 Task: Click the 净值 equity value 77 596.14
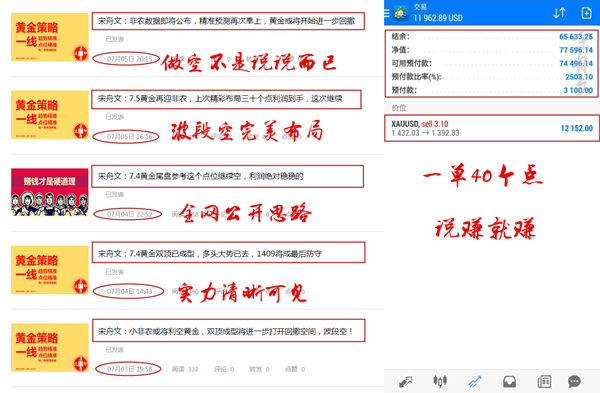pyautogui.click(x=576, y=50)
